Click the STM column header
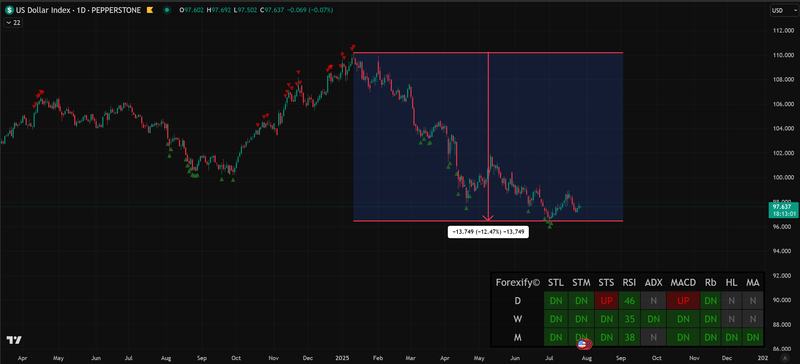Image resolution: width=800 pixels, height=364 pixels. click(581, 282)
